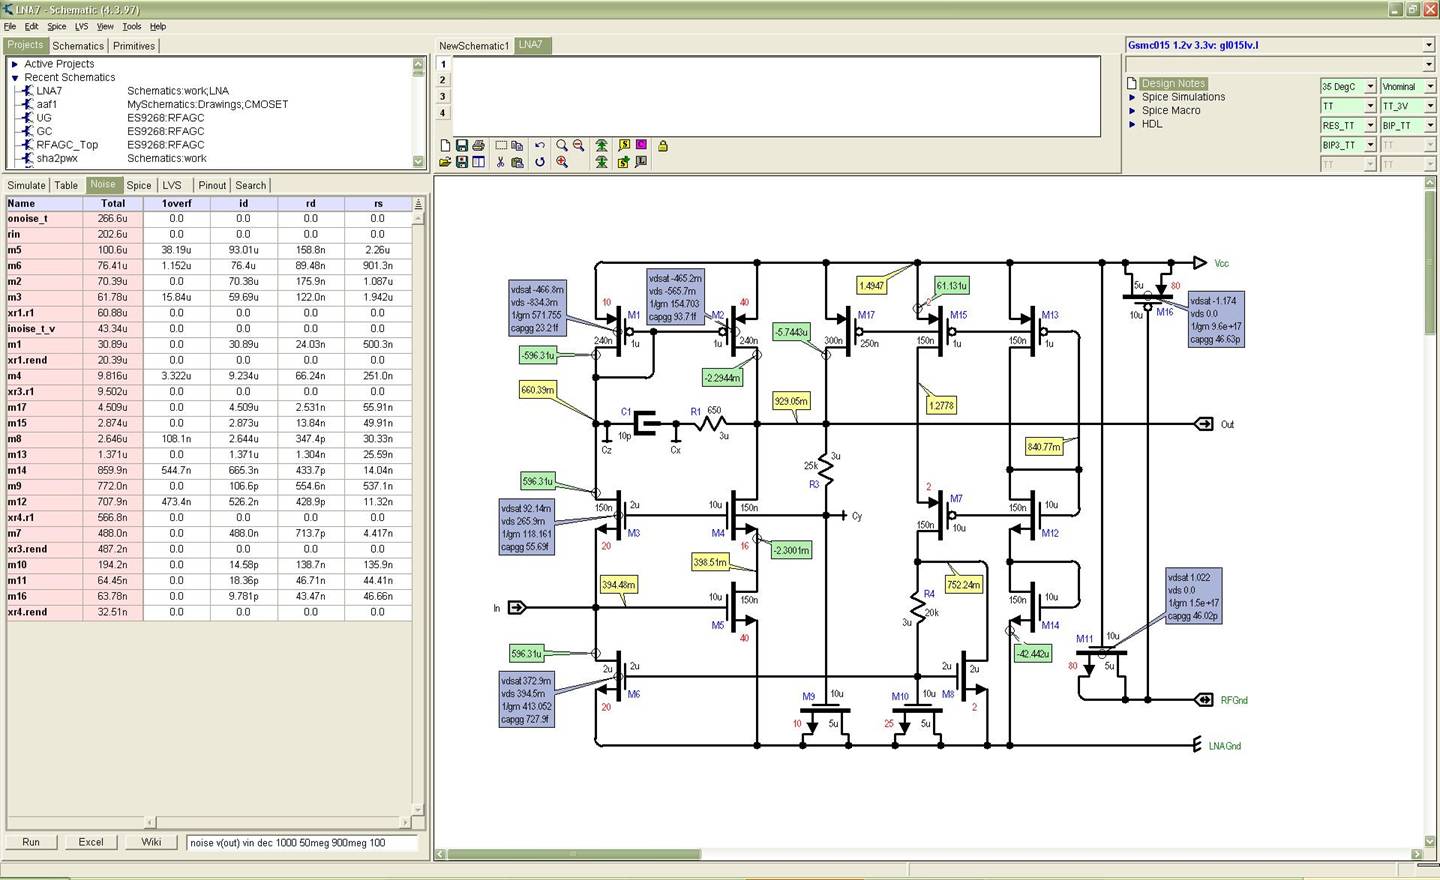Click the yellow padlock lock icon

click(x=662, y=145)
